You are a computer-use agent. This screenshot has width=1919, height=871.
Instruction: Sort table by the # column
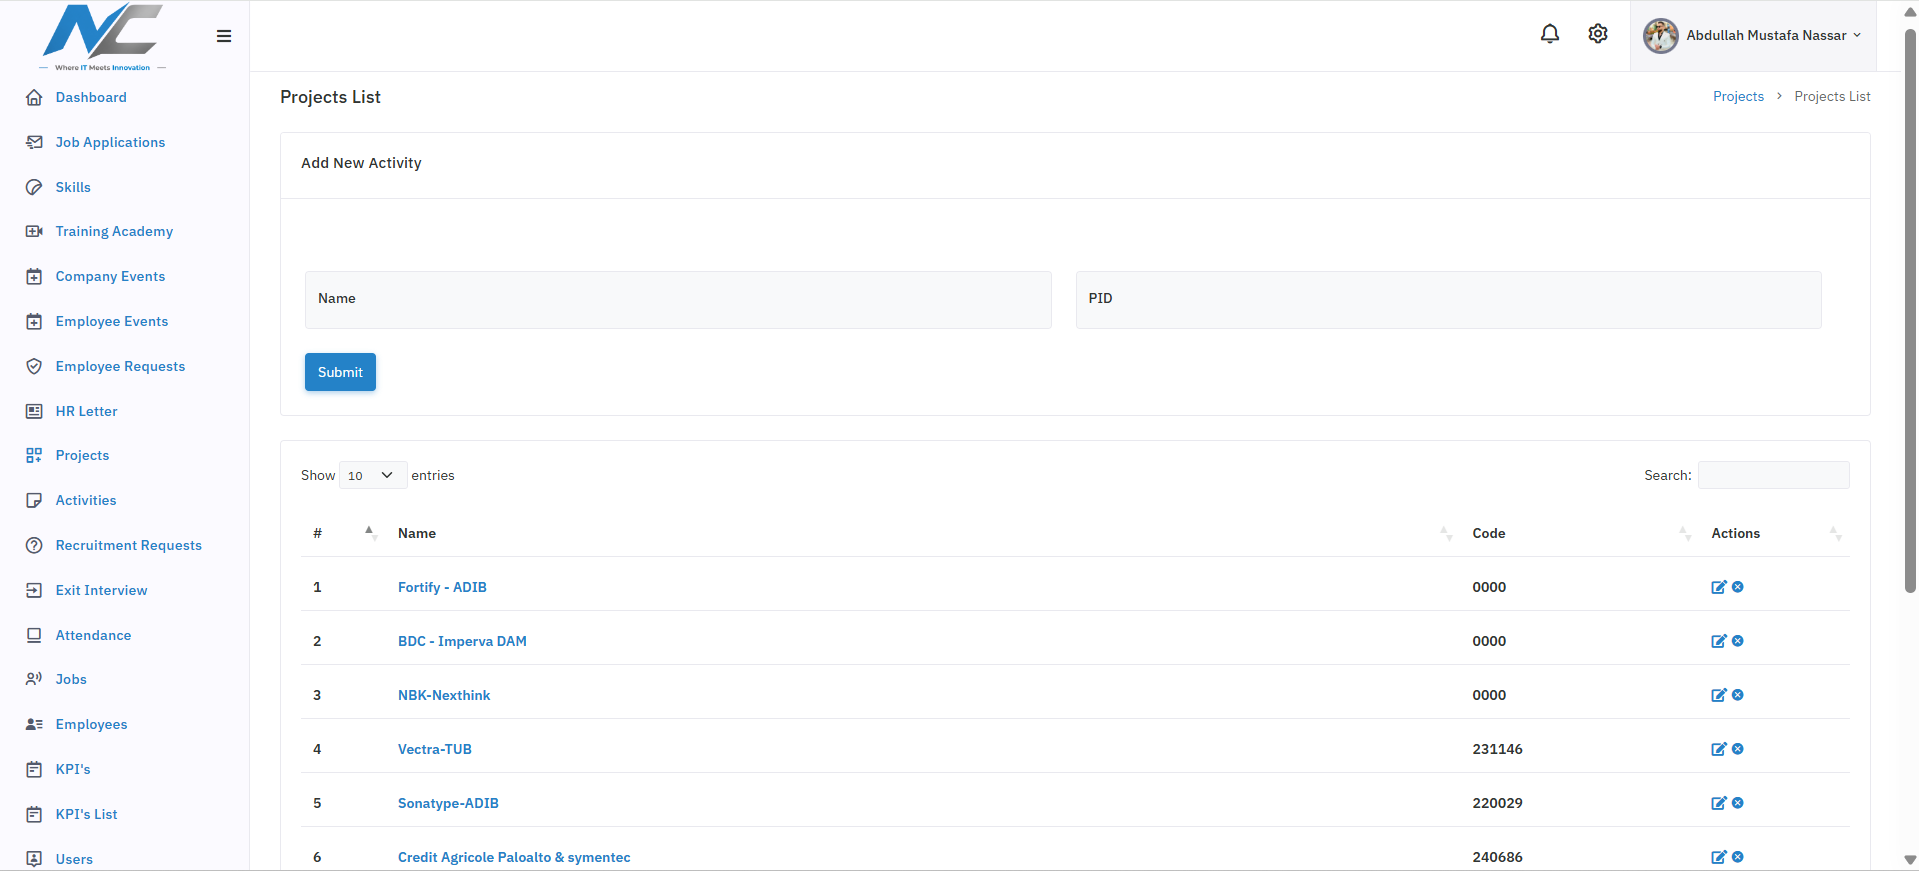pyautogui.click(x=343, y=533)
